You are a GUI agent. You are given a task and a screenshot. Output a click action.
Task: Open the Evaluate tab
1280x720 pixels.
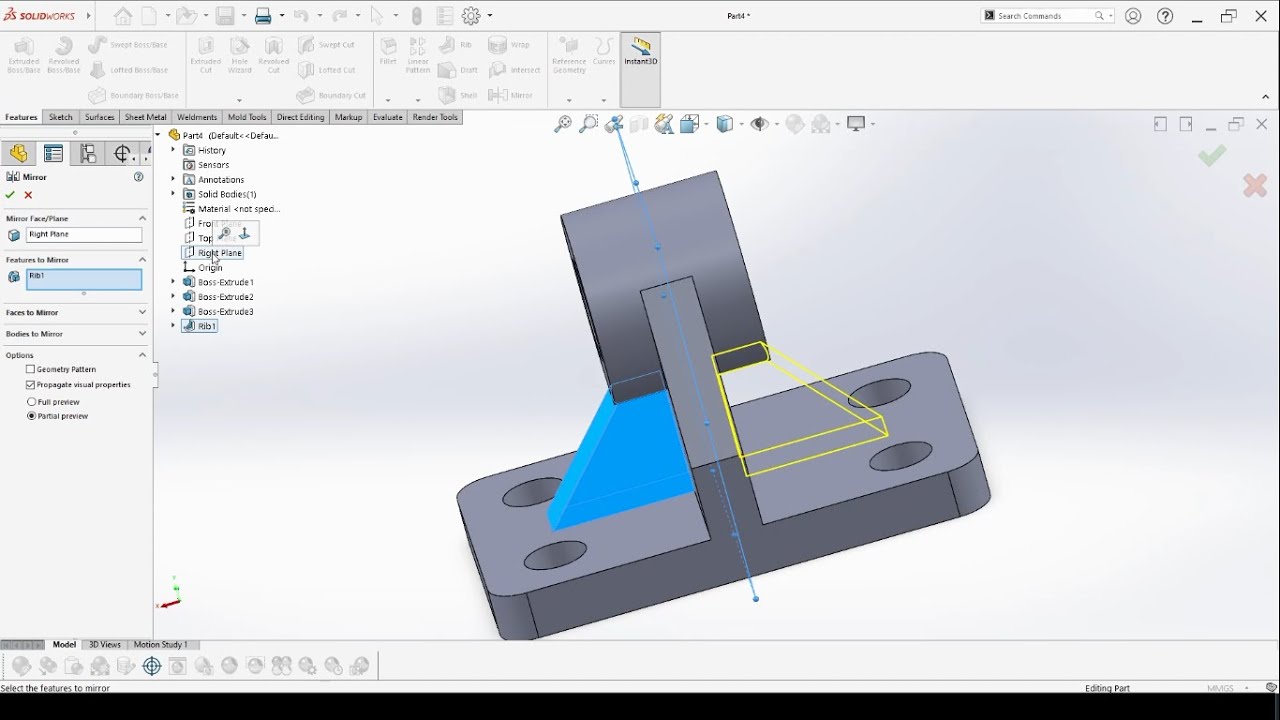click(x=387, y=117)
